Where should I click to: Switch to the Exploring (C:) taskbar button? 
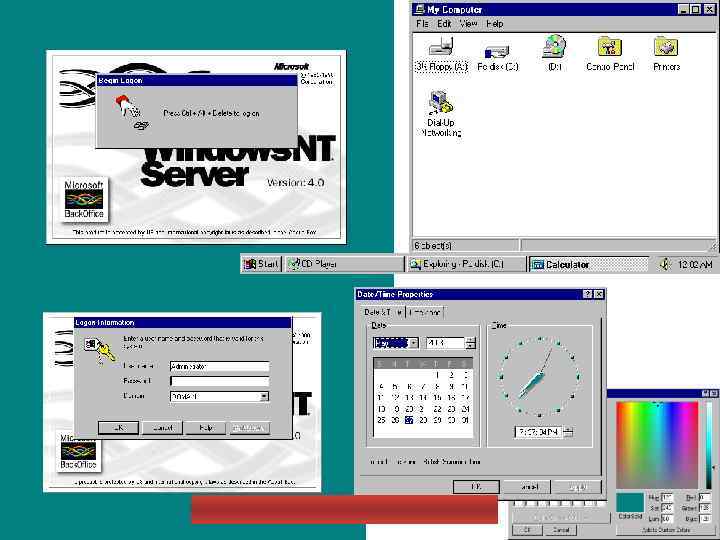coord(466,264)
